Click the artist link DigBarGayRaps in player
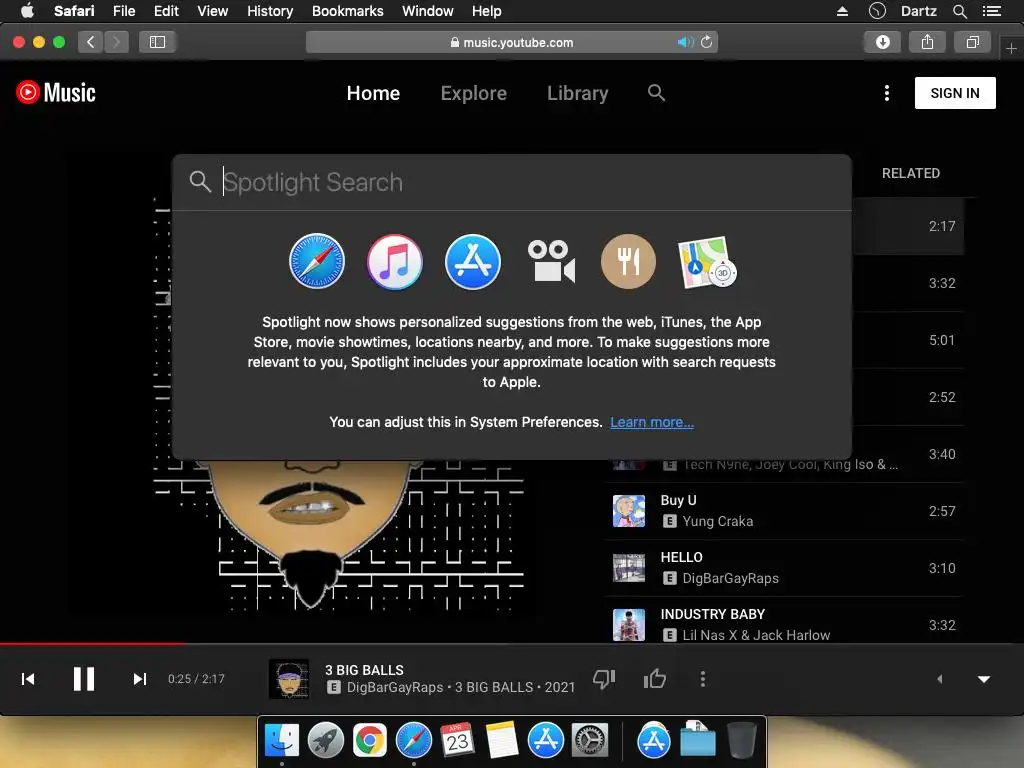Viewport: 1024px width, 768px height. (394, 687)
